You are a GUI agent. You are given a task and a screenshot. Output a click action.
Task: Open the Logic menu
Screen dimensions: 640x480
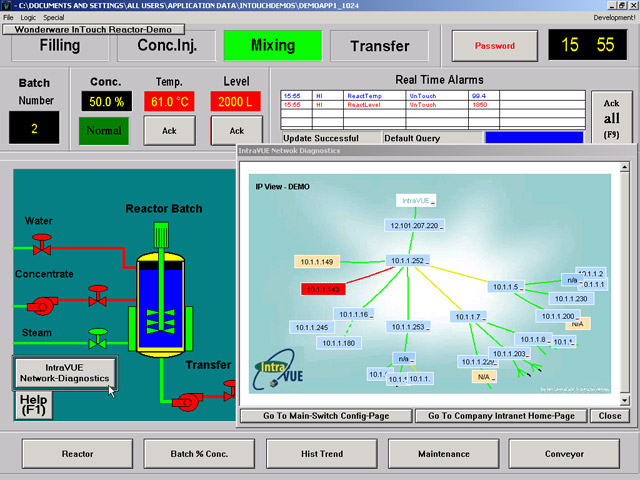(28, 18)
